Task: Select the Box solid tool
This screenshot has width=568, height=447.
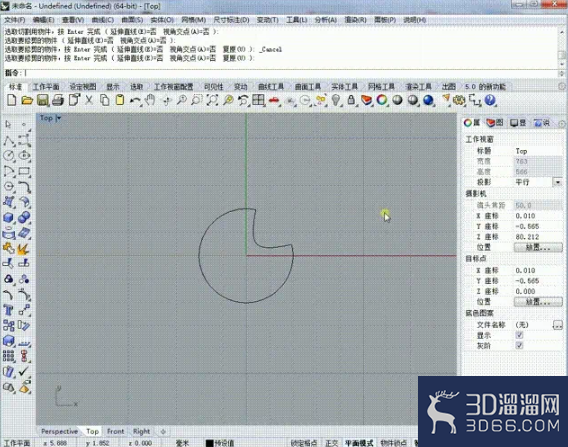Action: click(x=9, y=217)
